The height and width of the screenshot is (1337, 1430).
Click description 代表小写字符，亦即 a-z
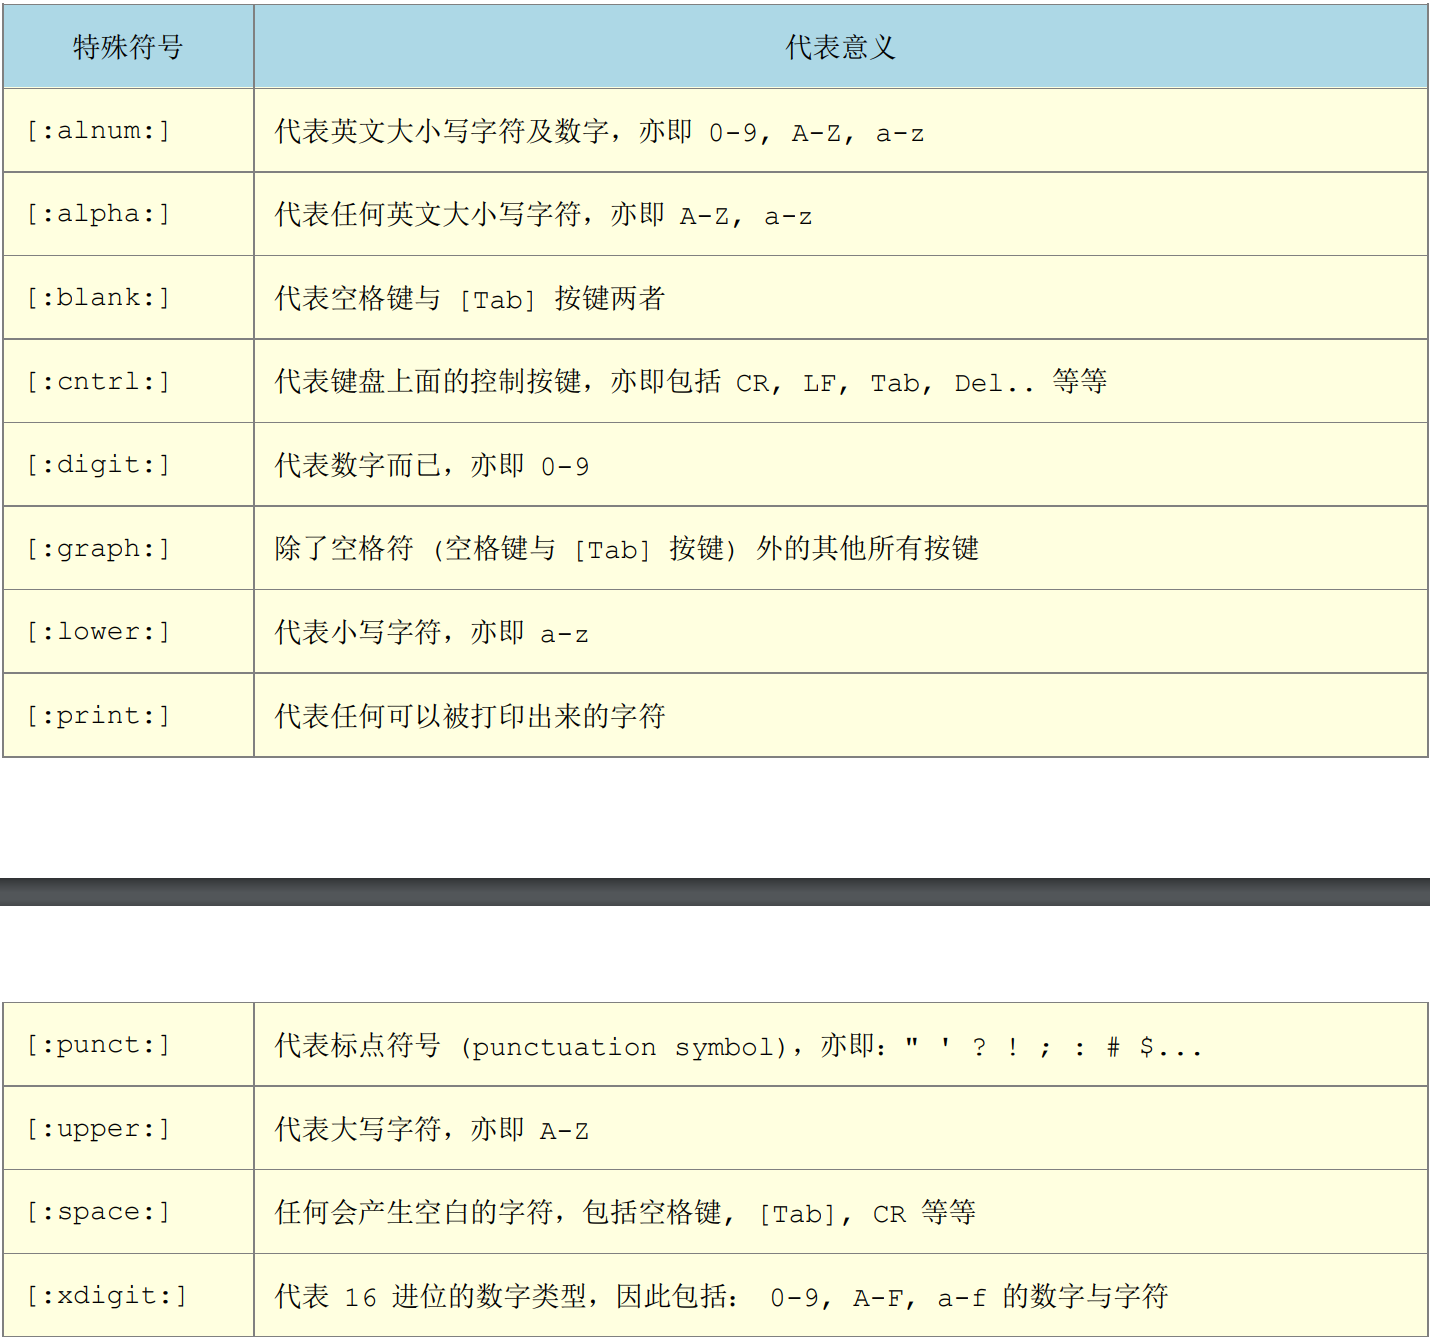click(841, 631)
